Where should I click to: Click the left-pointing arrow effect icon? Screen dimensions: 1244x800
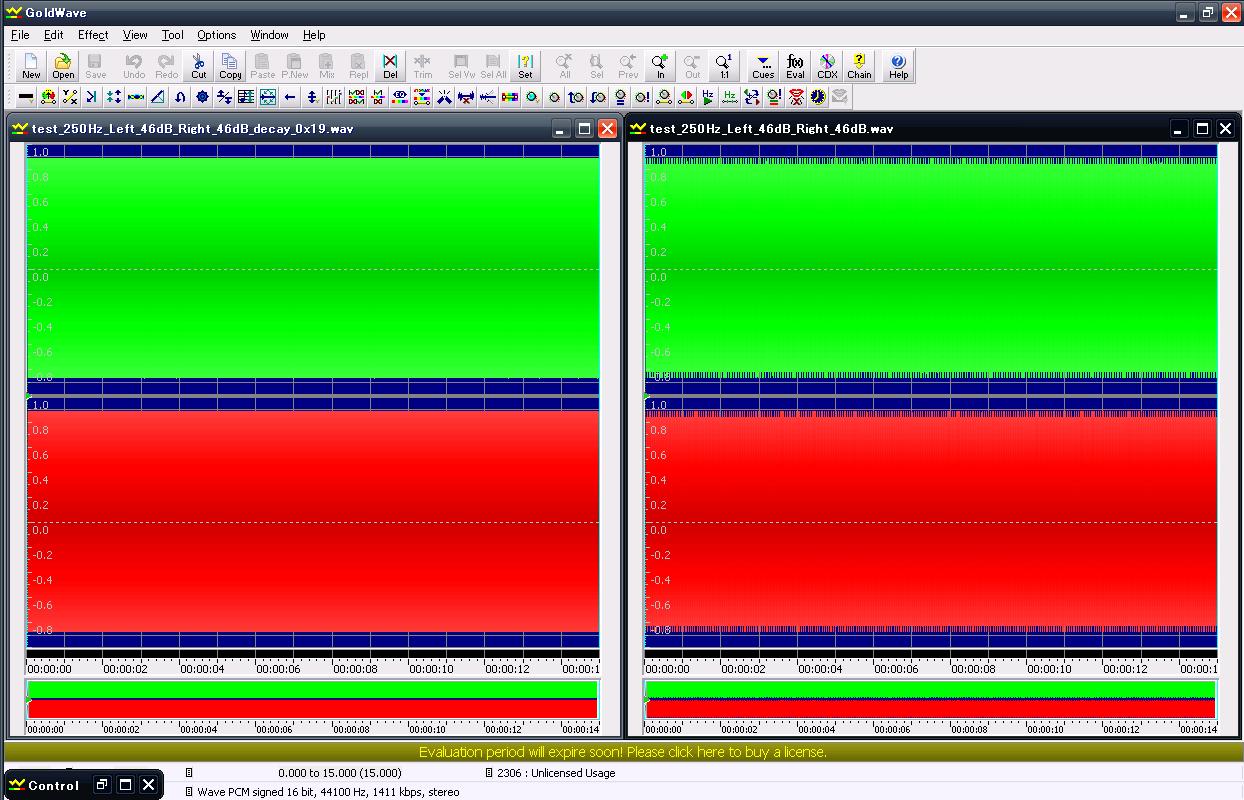tap(290, 97)
